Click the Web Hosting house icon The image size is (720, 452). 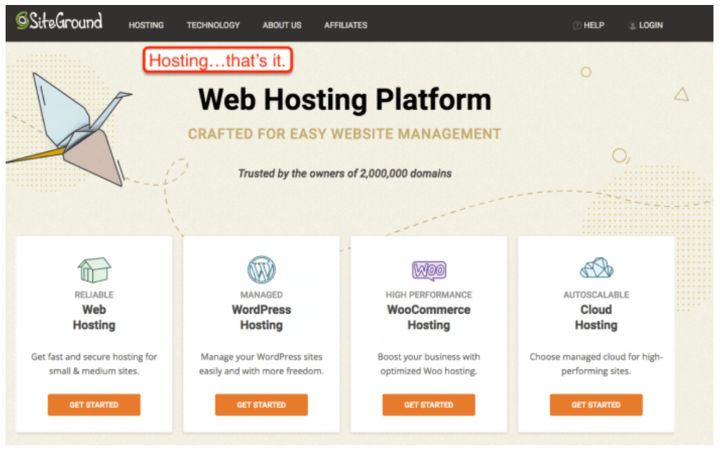tap(94, 269)
